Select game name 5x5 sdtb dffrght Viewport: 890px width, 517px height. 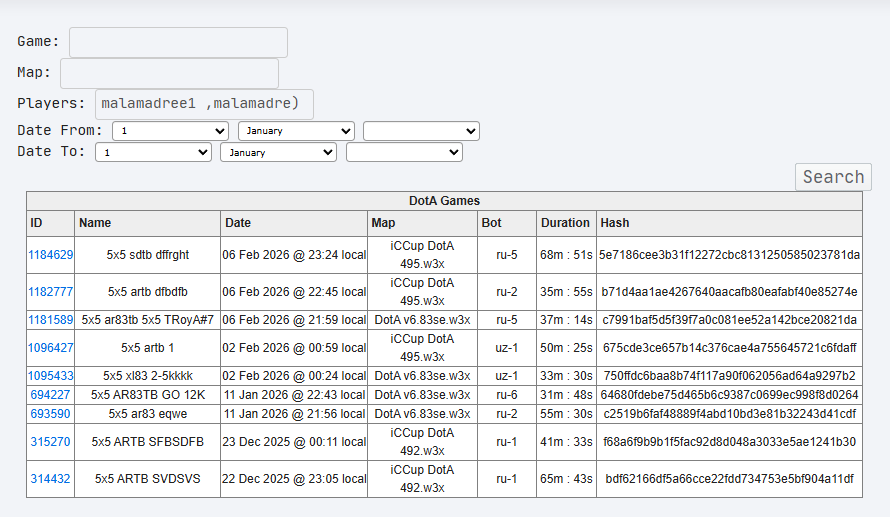click(x=148, y=255)
